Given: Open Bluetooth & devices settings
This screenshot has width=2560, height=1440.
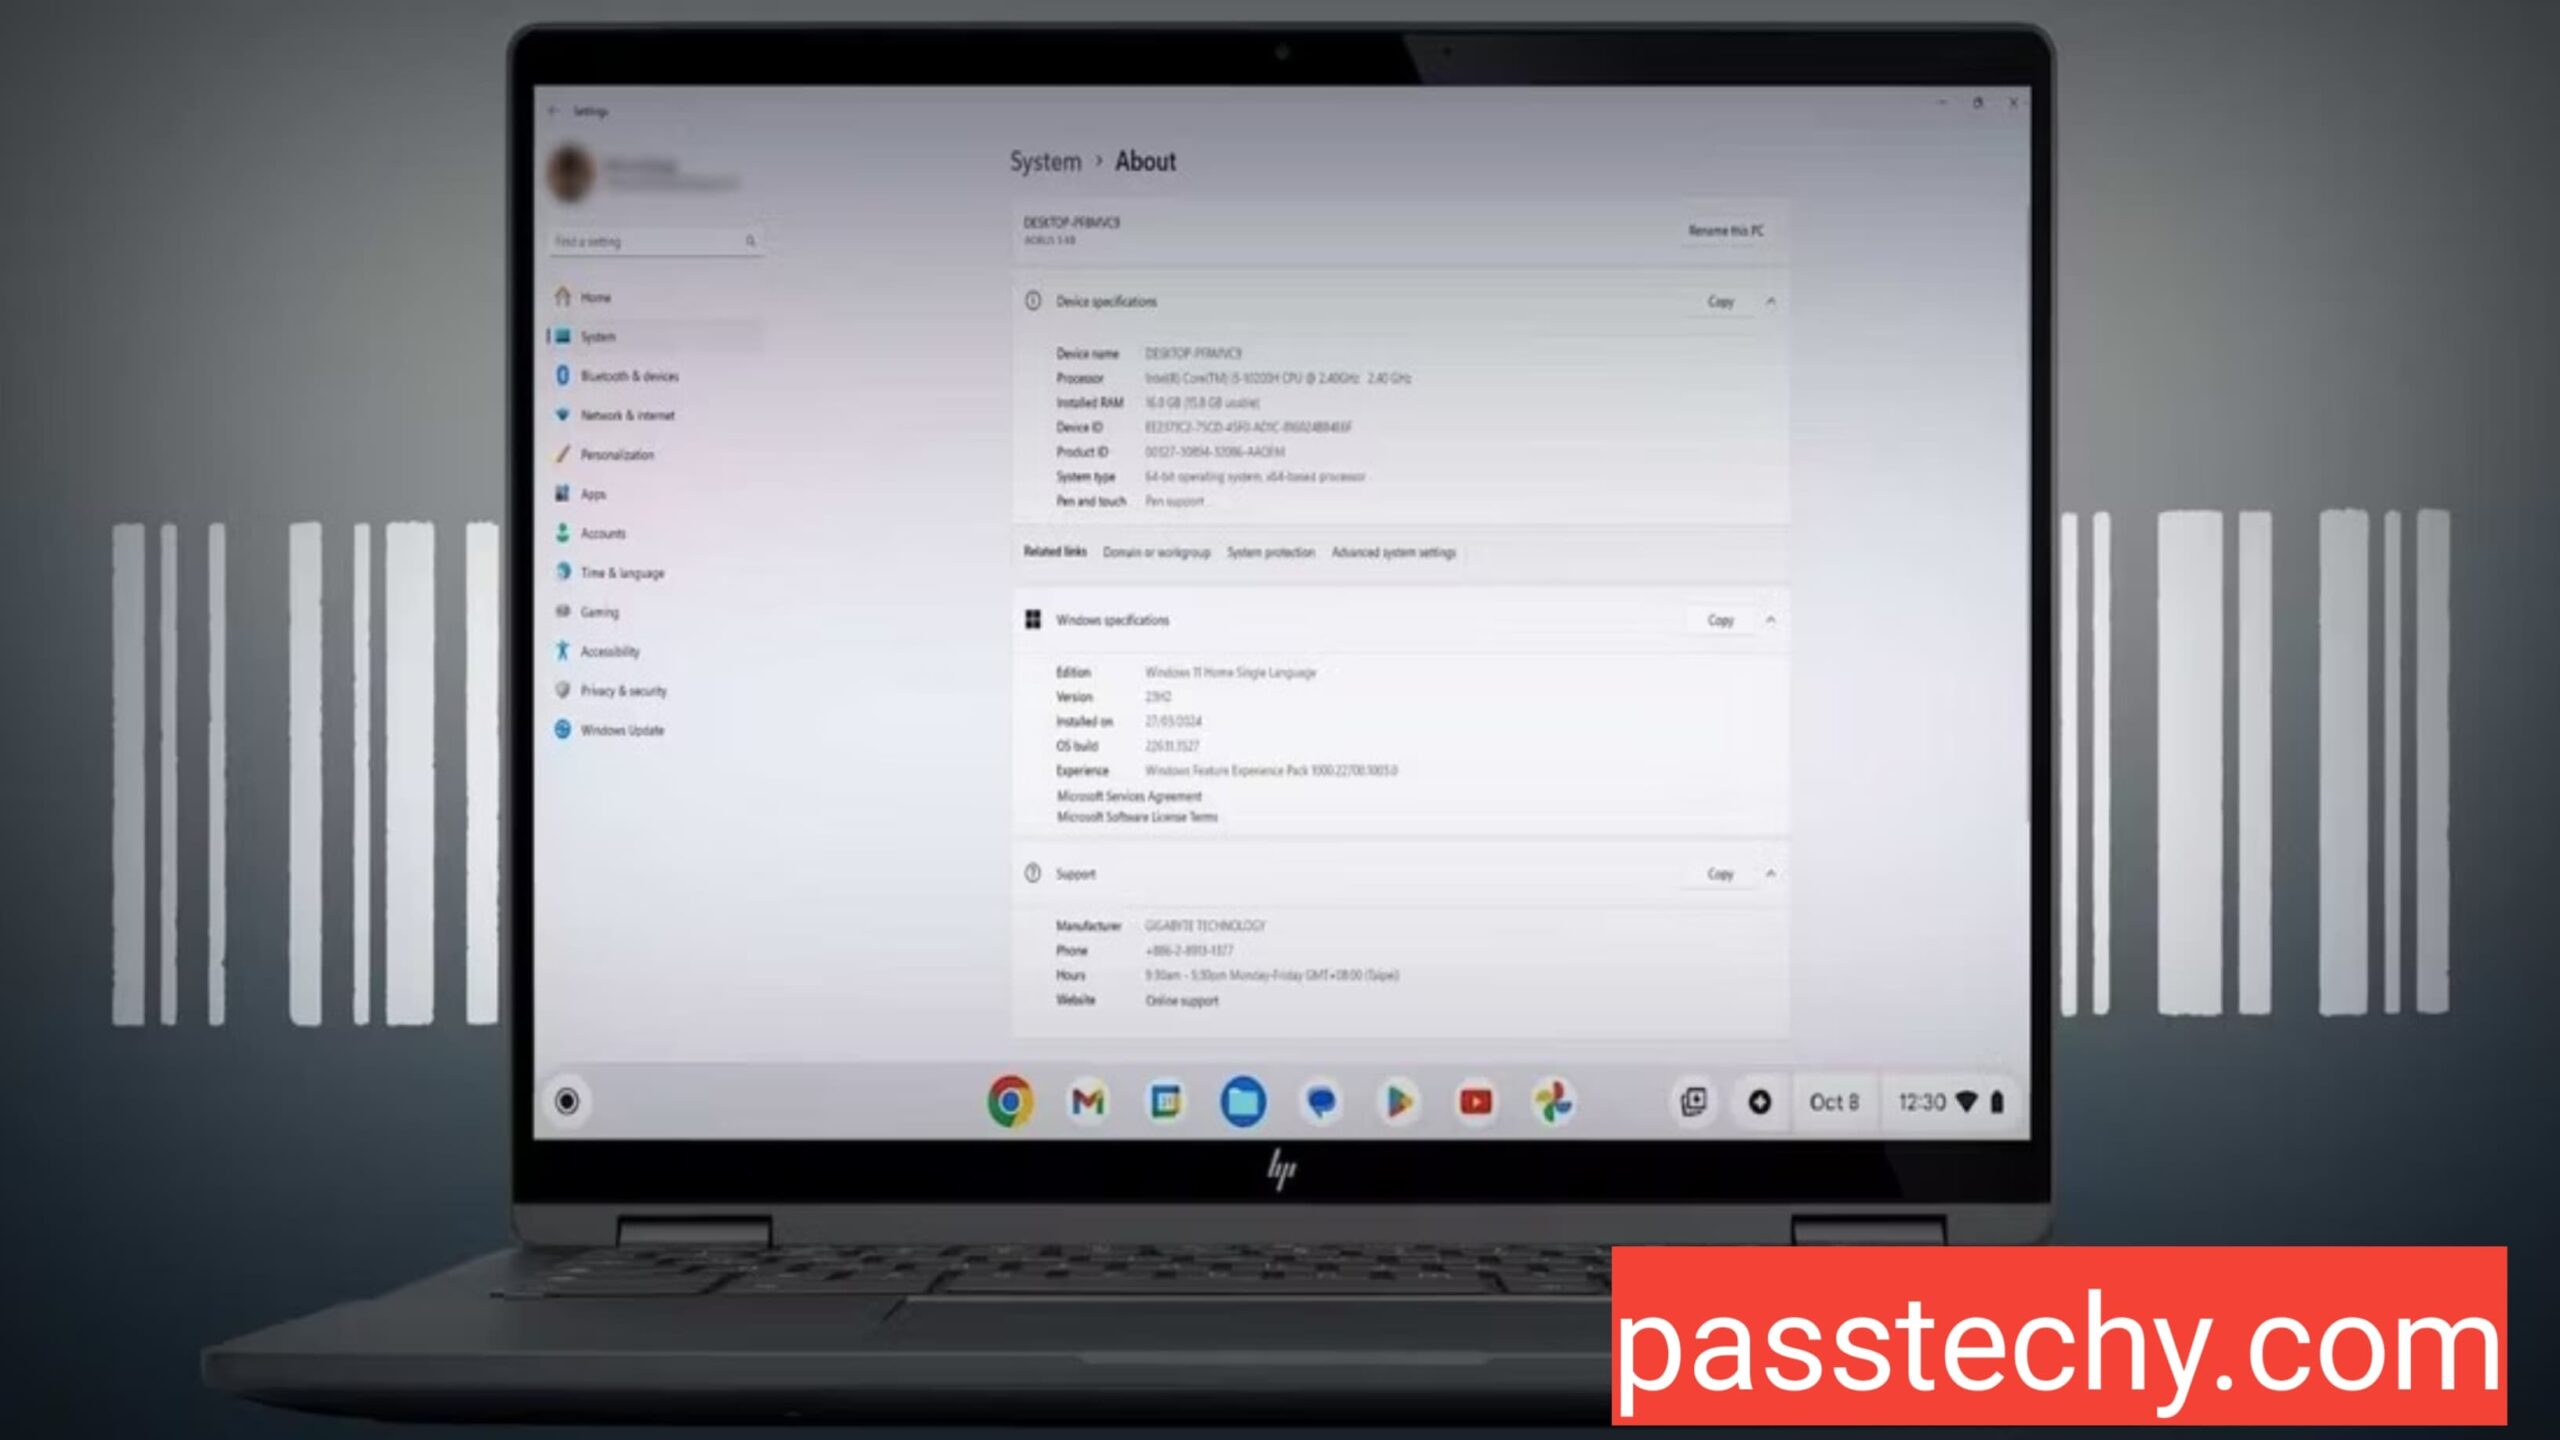Looking at the screenshot, I should tap(628, 375).
